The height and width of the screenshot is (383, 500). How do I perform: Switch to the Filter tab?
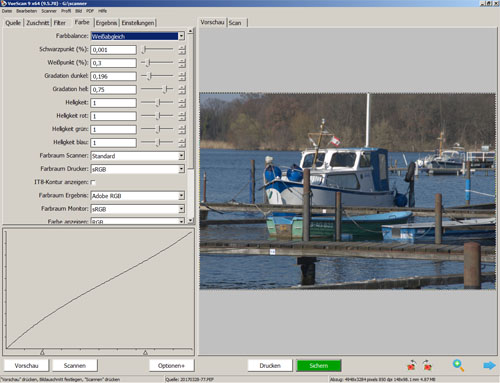60,23
